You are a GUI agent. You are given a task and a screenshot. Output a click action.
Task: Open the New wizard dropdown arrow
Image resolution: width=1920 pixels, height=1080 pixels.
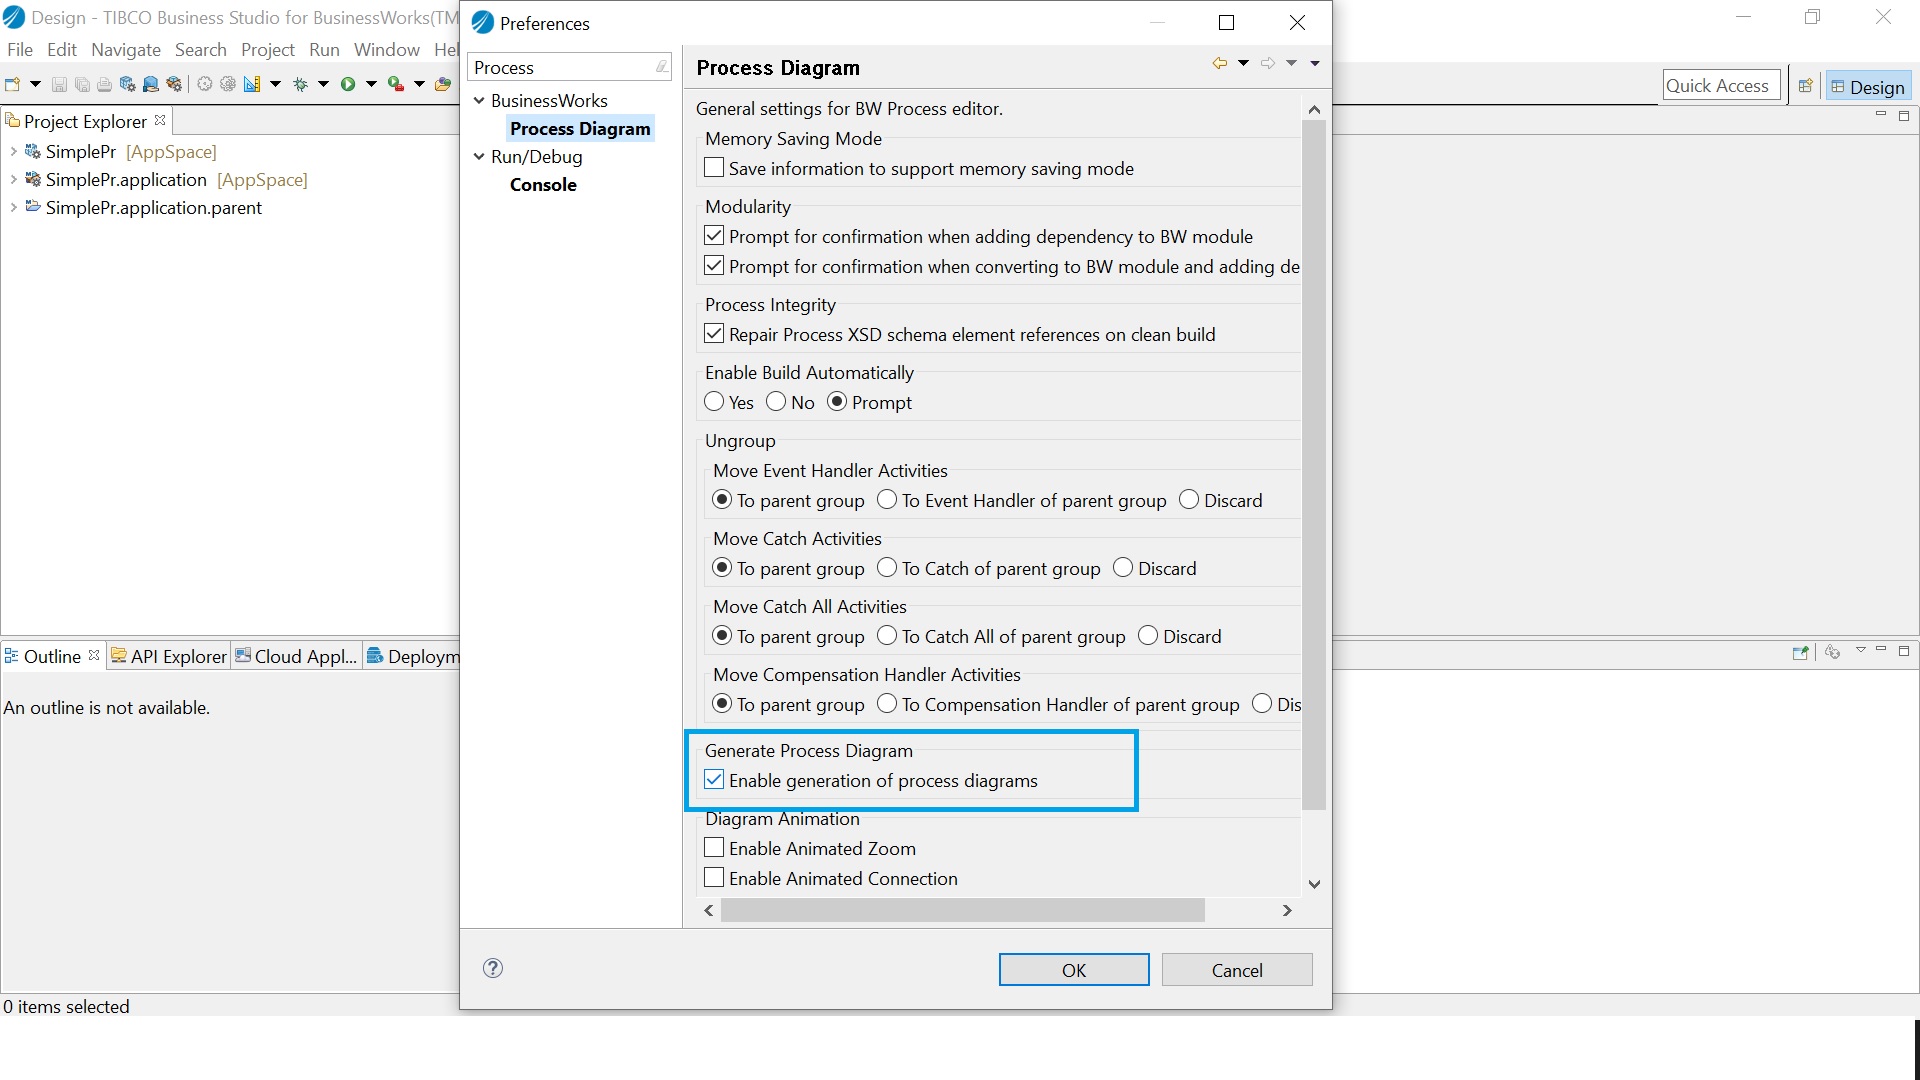(x=35, y=85)
